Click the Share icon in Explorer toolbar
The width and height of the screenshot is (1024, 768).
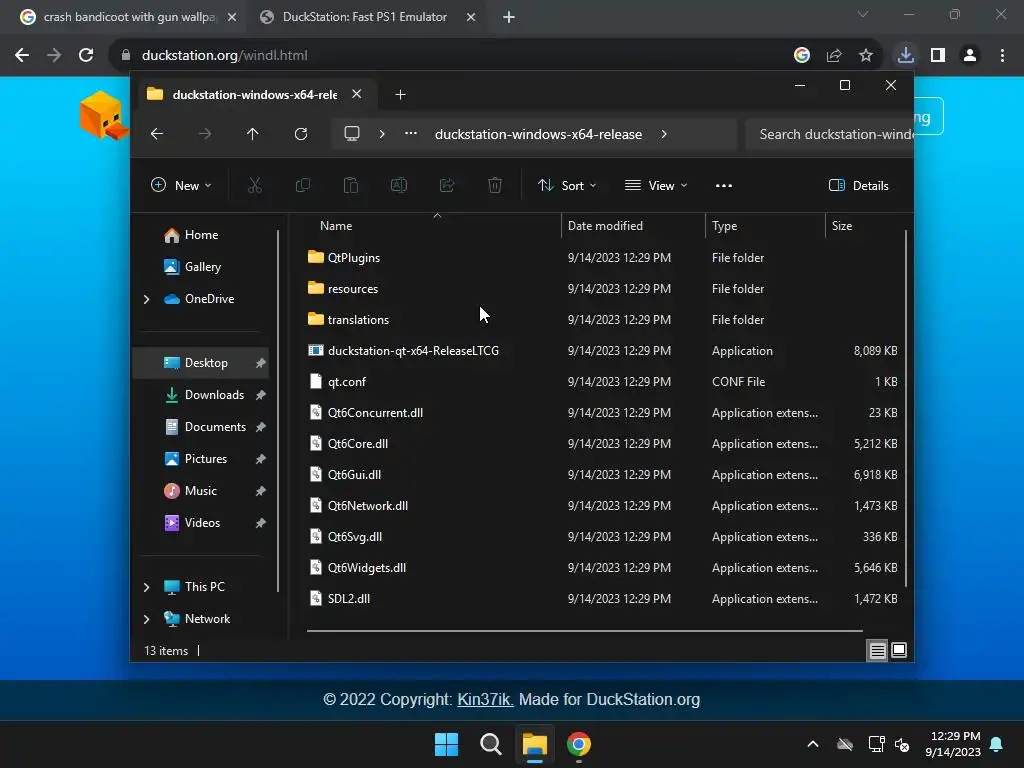447,185
